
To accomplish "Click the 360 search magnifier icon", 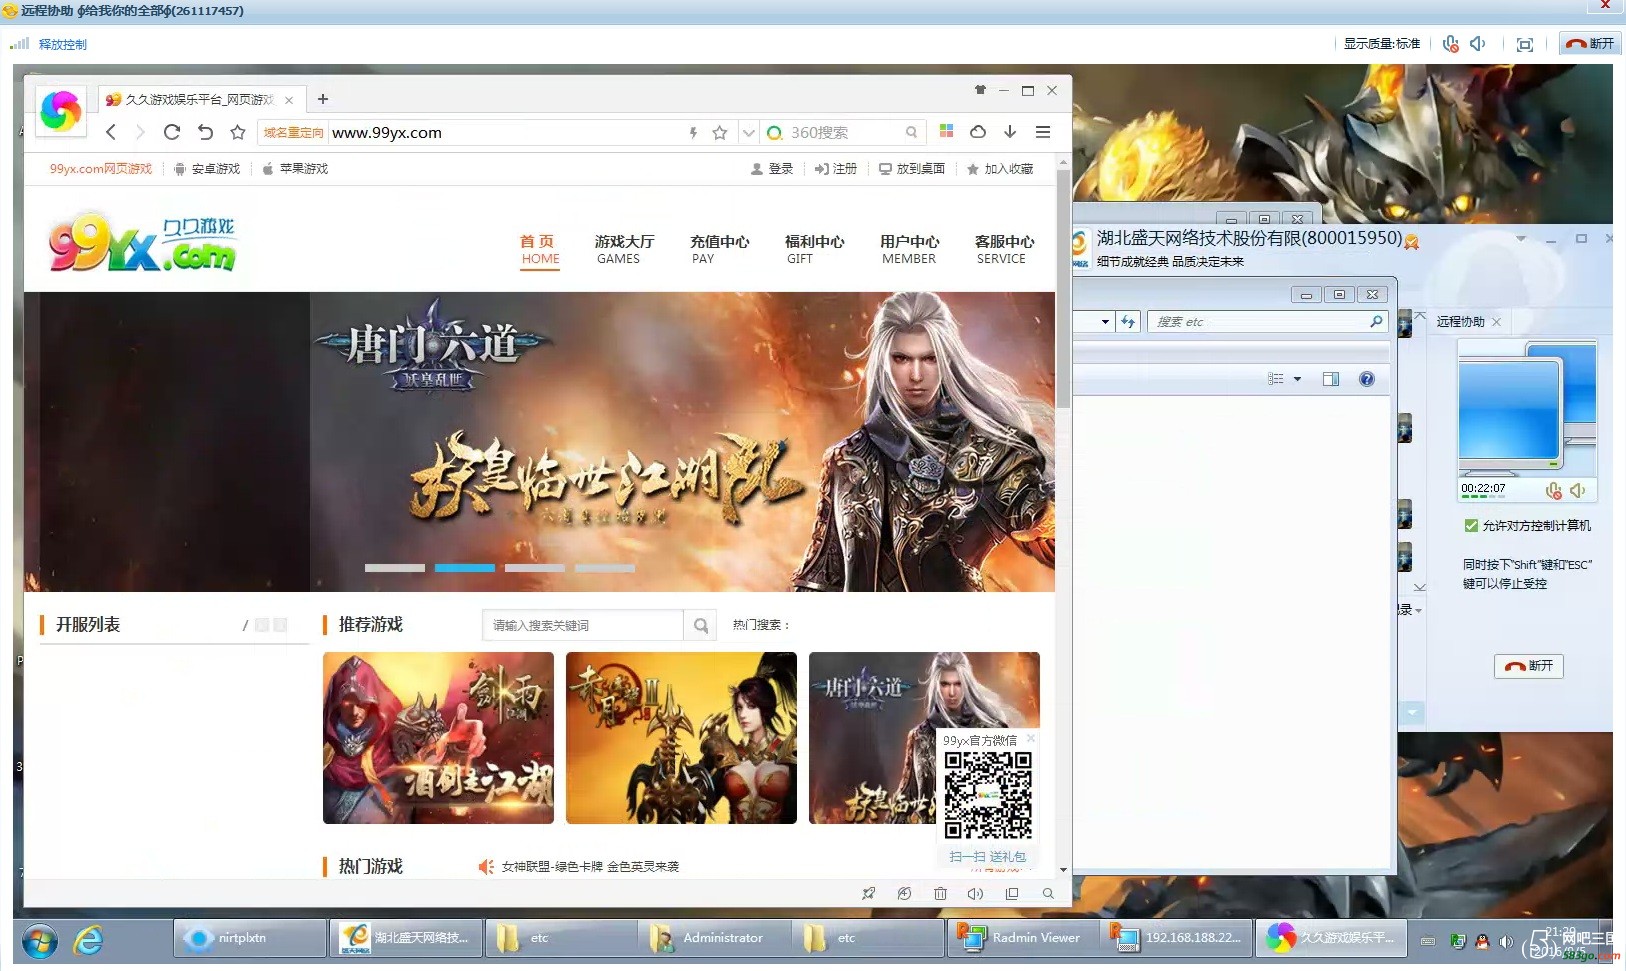I will 911,132.
